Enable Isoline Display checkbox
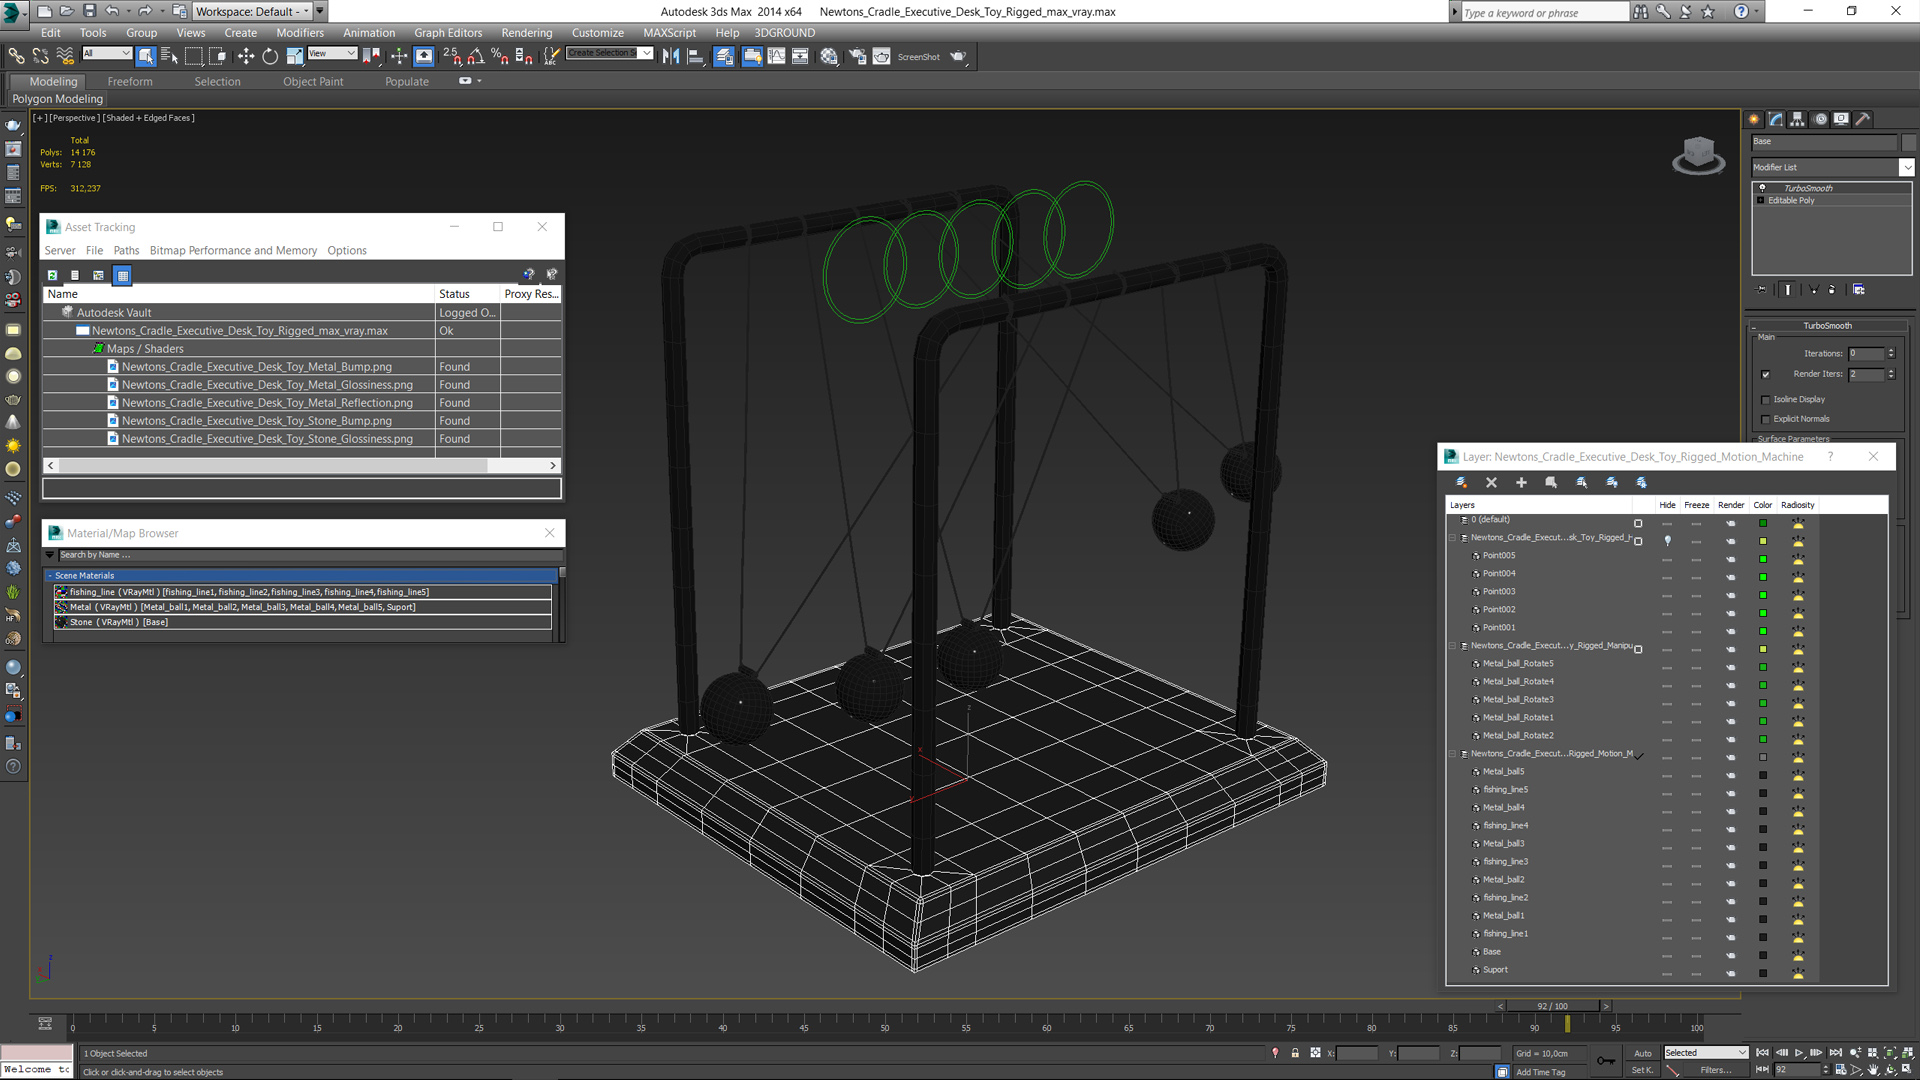The height and width of the screenshot is (1080, 1920). point(1765,400)
